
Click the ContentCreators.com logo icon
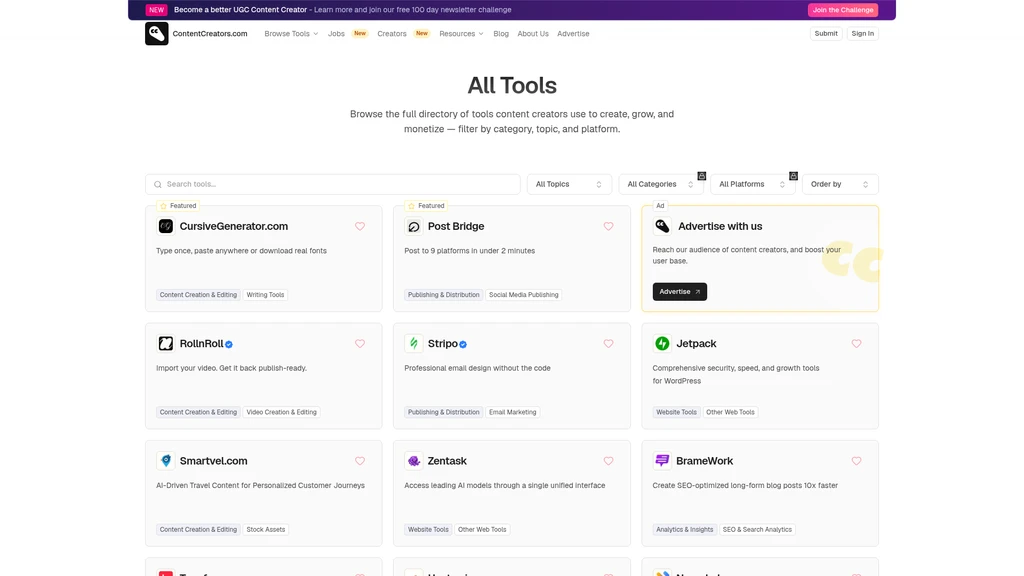click(157, 33)
